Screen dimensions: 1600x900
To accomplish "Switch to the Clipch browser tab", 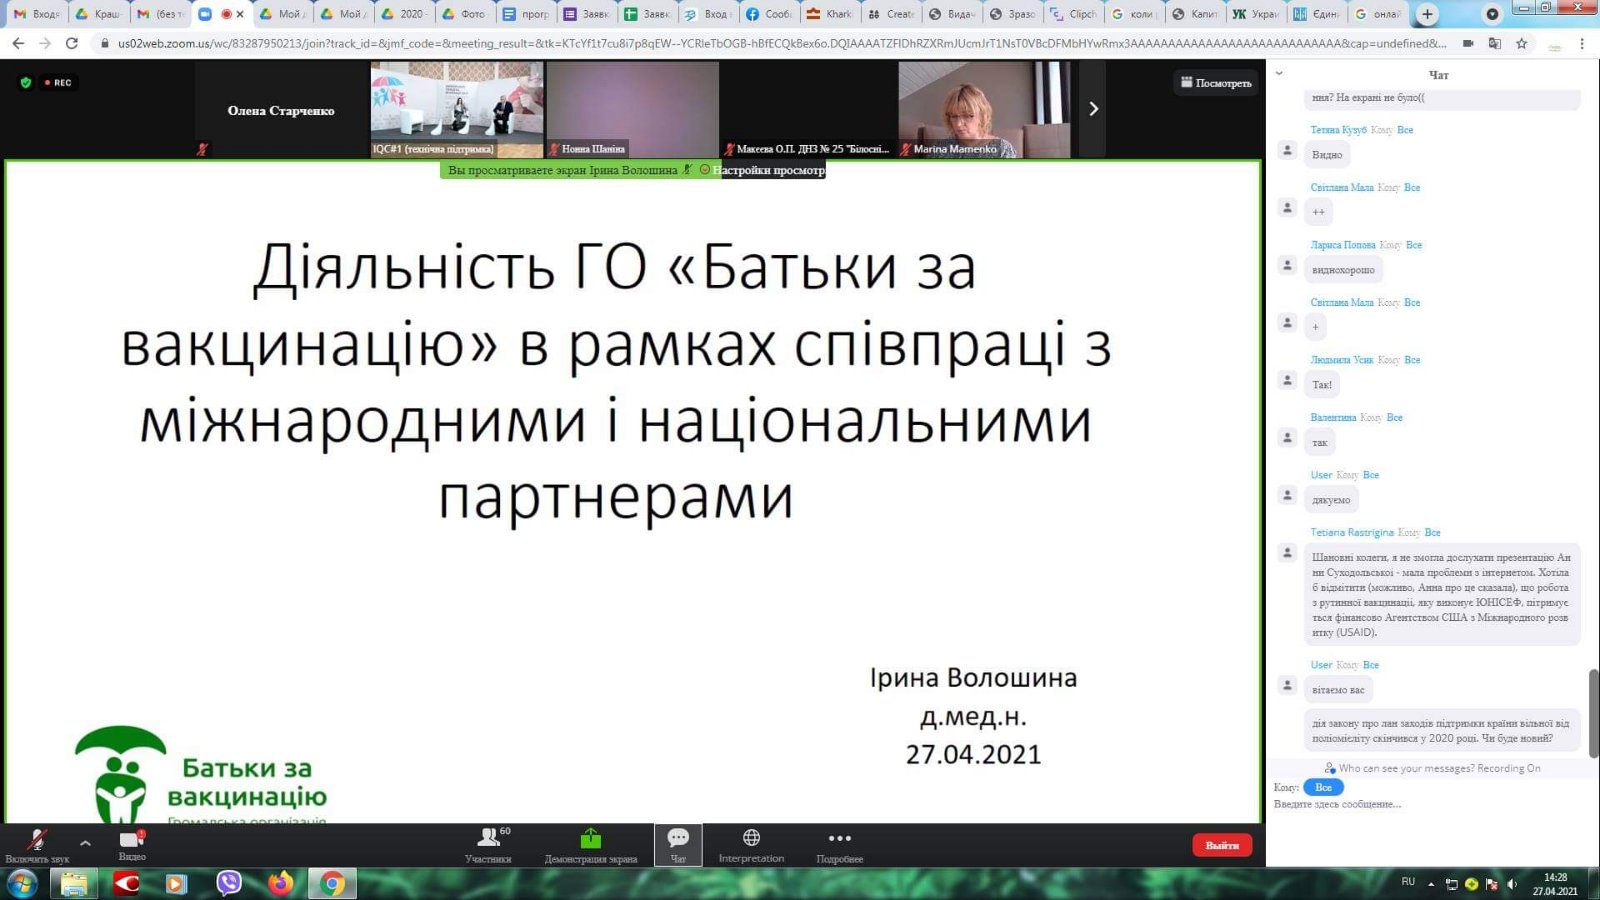I will click(1073, 14).
